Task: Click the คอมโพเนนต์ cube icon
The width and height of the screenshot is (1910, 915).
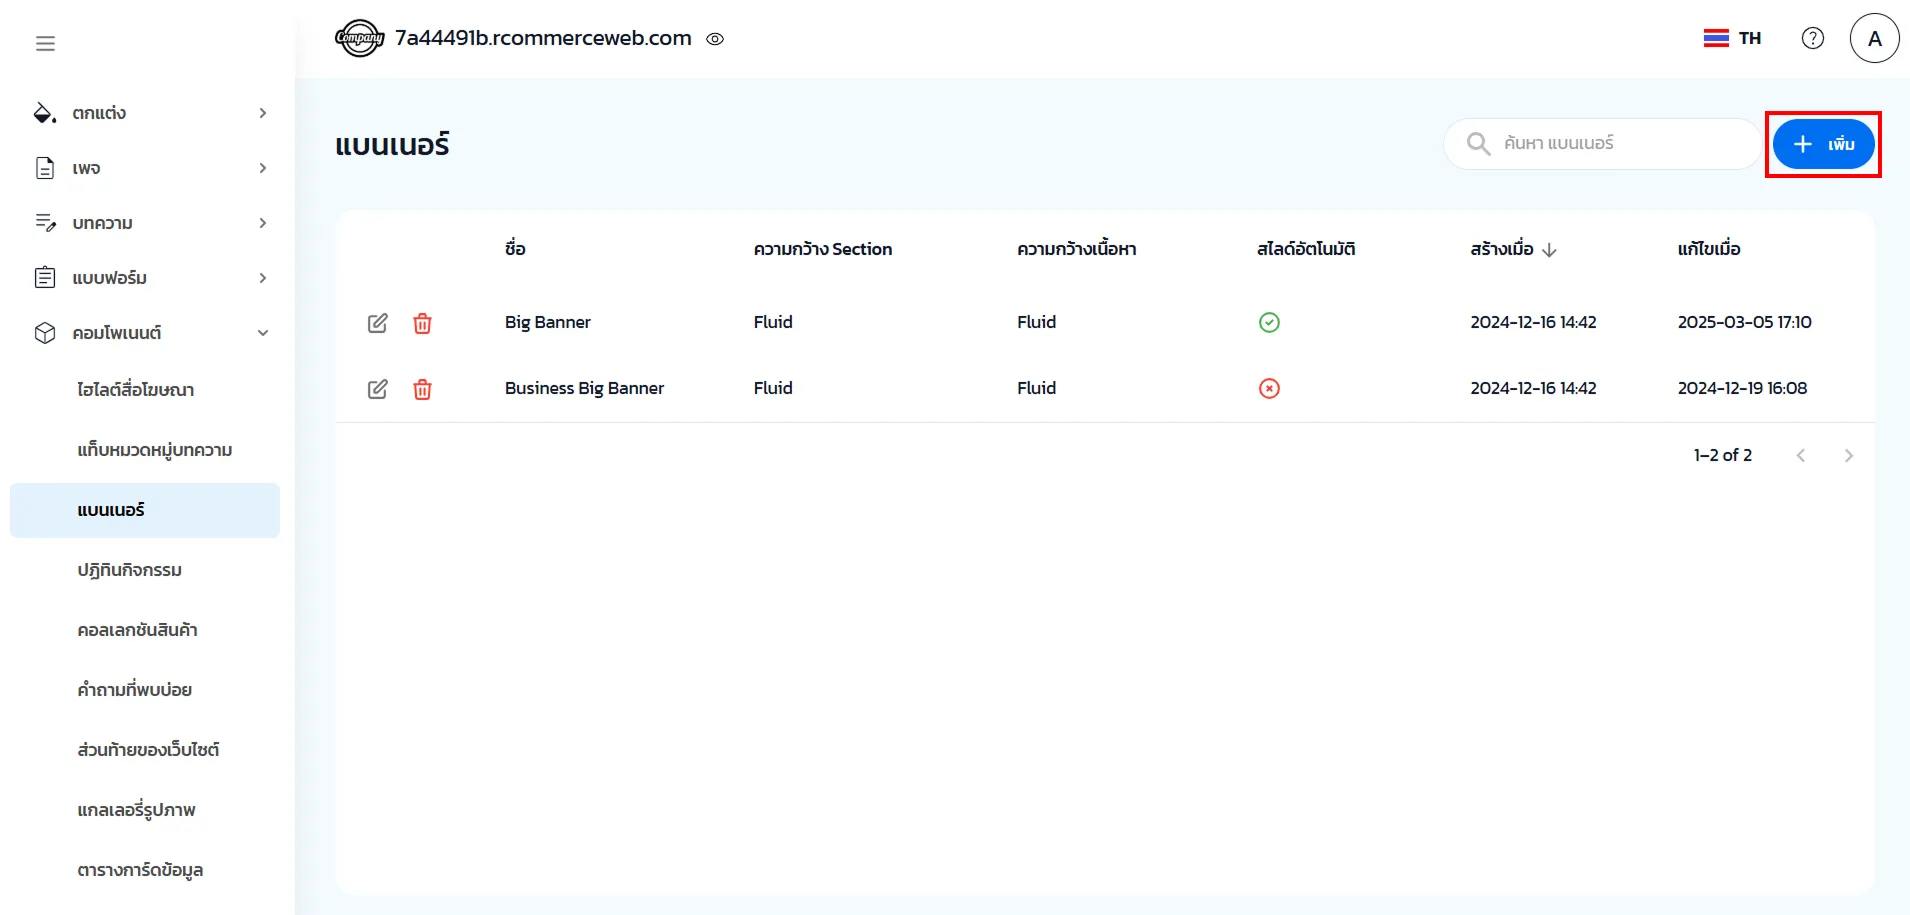Action: (x=45, y=333)
